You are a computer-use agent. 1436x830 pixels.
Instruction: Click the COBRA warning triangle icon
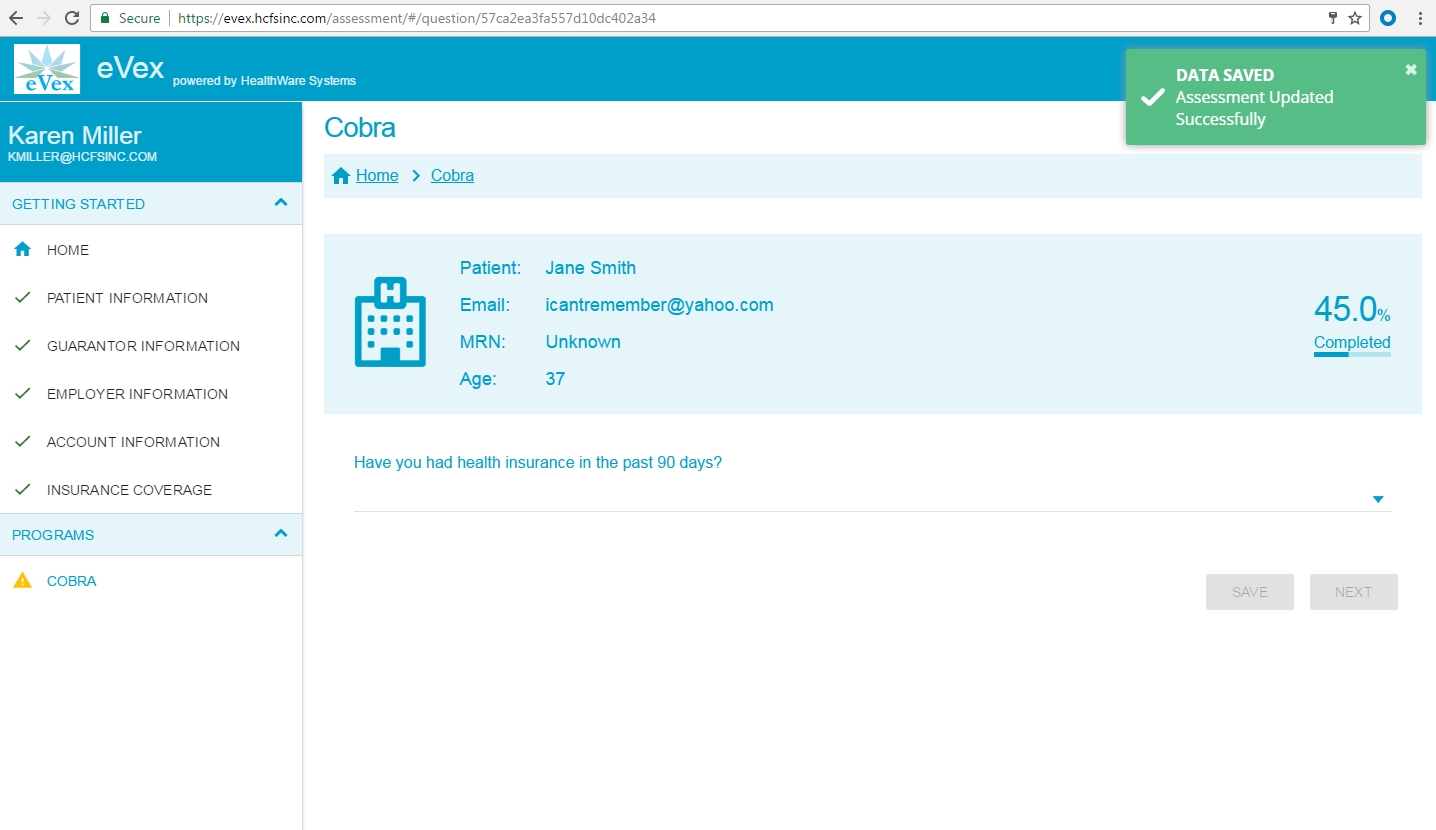22,581
